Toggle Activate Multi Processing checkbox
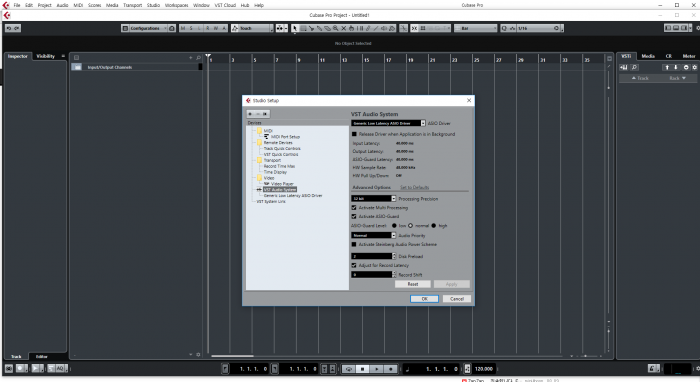Screen dimensions: 700x382 tap(354, 208)
